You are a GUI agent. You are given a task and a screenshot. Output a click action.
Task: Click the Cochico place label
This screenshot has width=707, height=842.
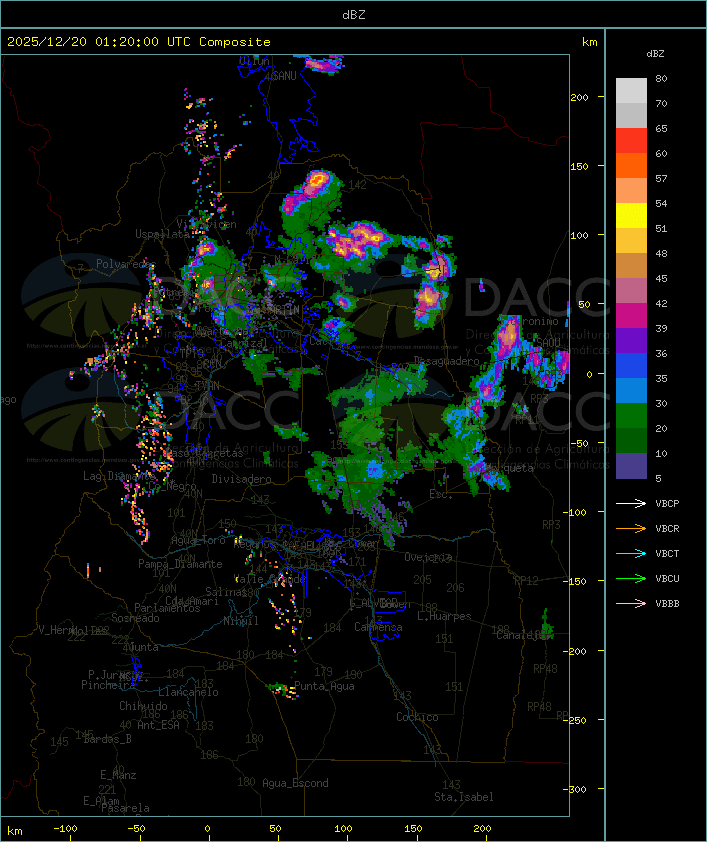point(417,717)
